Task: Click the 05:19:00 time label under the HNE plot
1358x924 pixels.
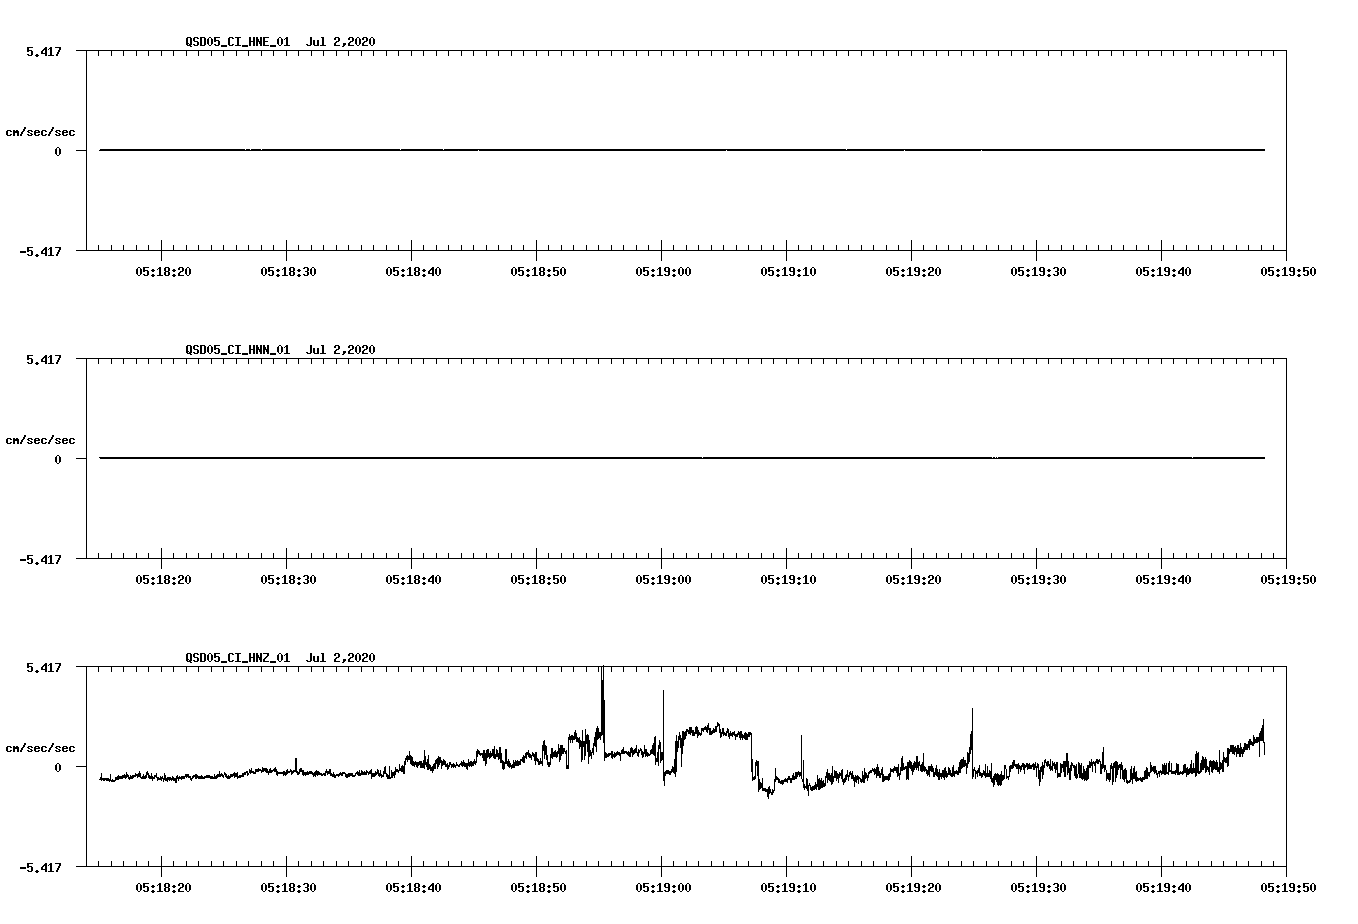Action: pyautogui.click(x=662, y=271)
